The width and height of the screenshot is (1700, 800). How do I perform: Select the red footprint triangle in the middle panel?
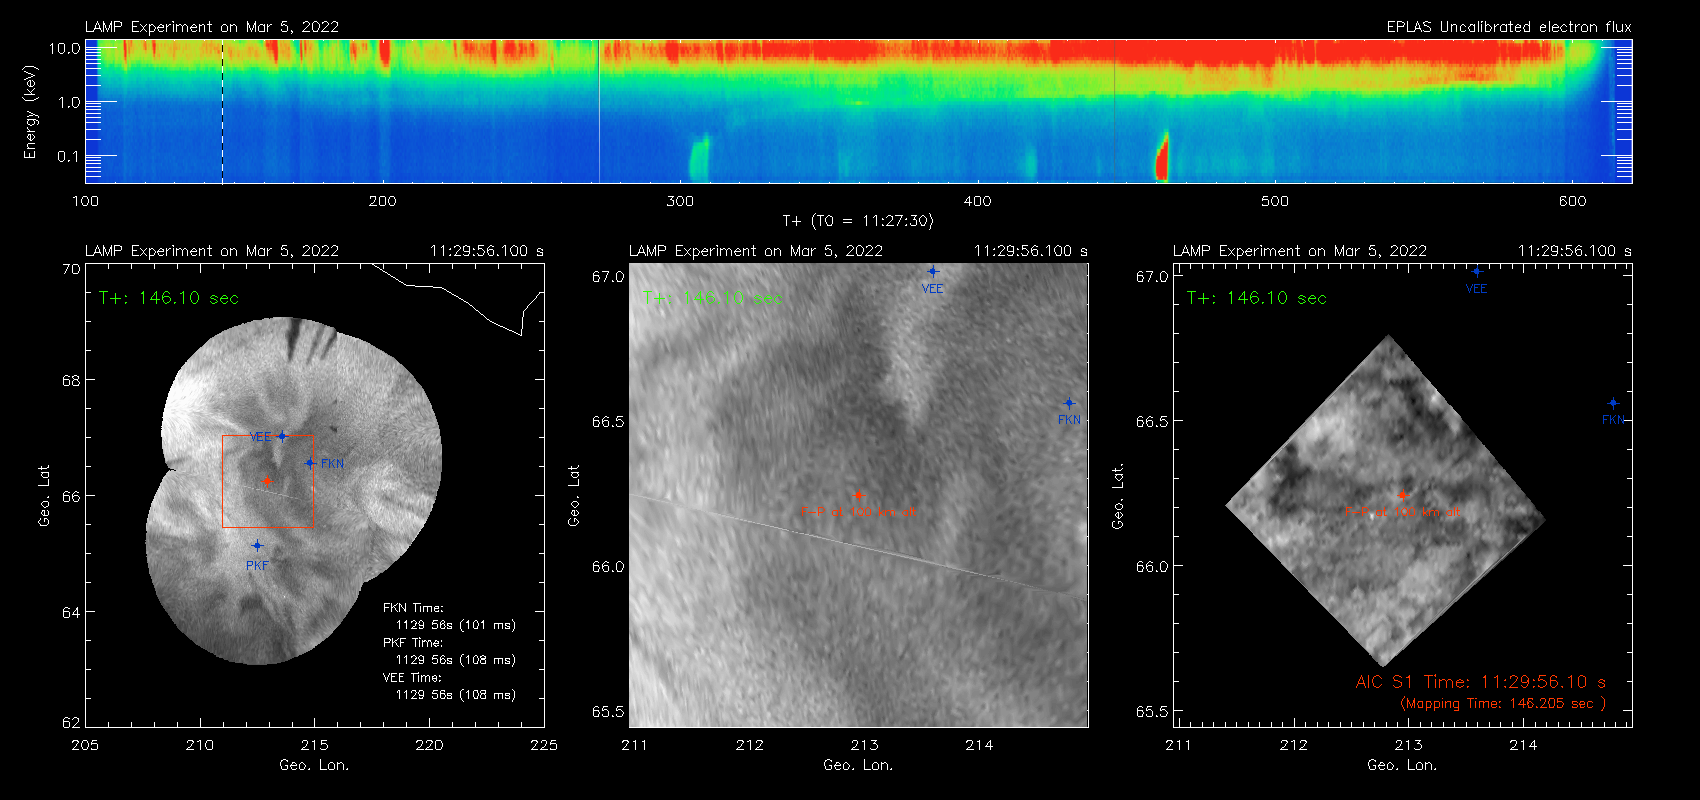pos(858,495)
